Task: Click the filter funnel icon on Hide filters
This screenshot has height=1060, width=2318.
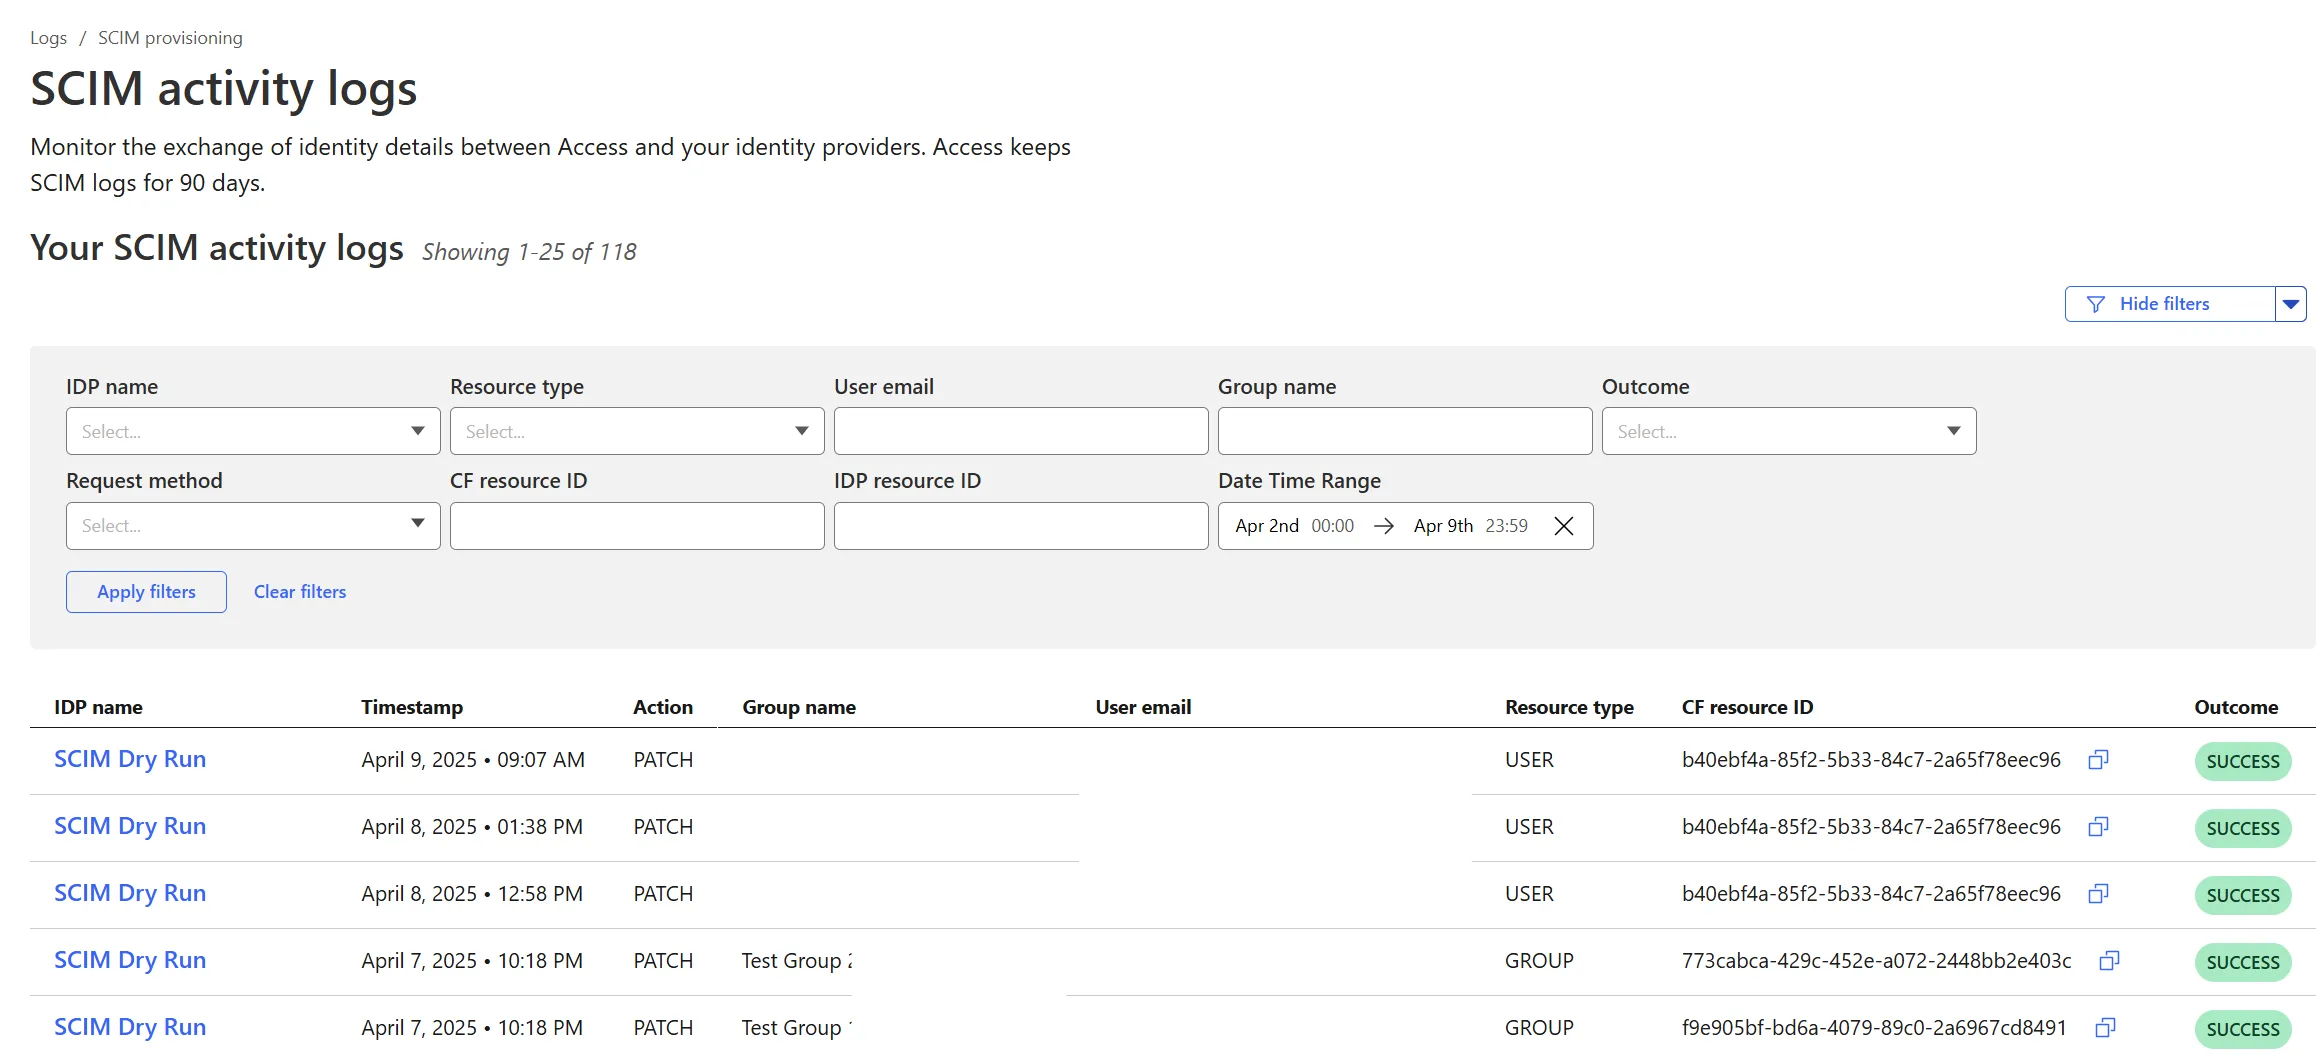Action: [2096, 303]
